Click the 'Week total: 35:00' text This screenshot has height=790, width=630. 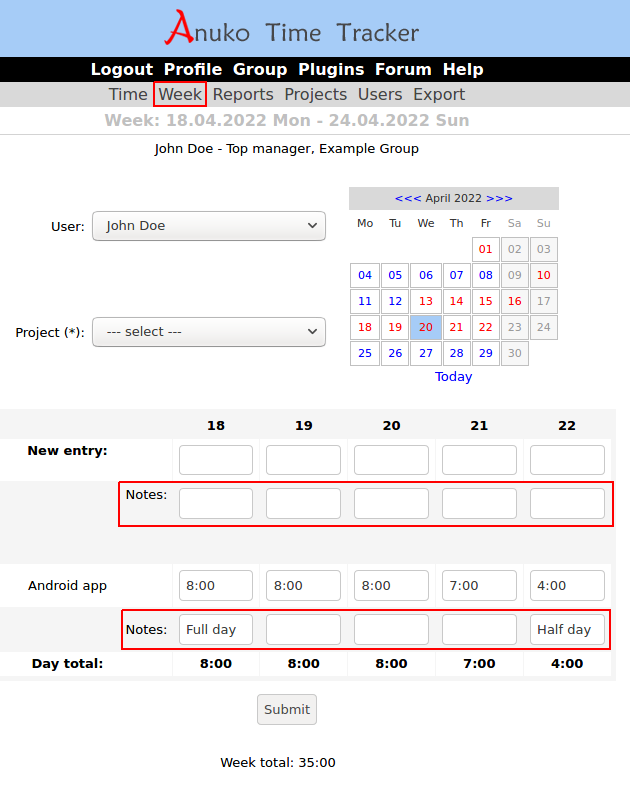click(278, 762)
